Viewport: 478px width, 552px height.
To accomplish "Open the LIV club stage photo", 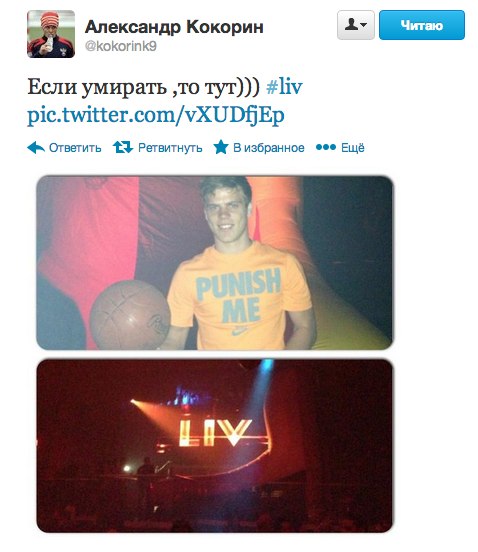I will 215,446.
